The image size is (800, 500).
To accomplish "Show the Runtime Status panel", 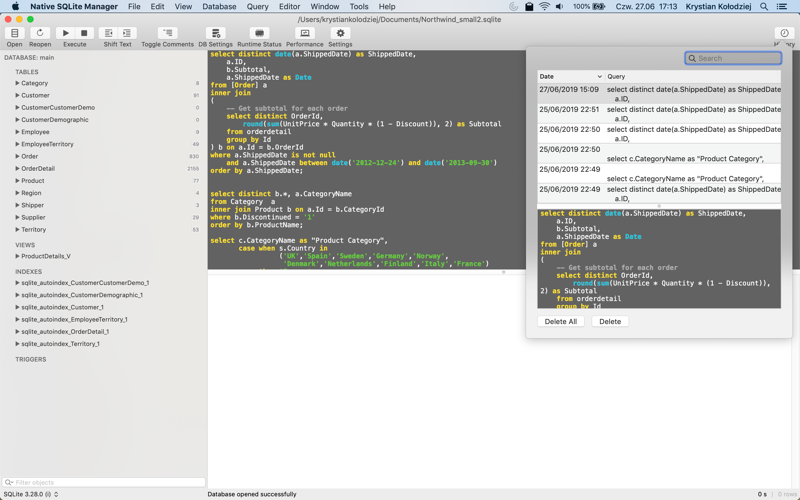I will click(259, 34).
